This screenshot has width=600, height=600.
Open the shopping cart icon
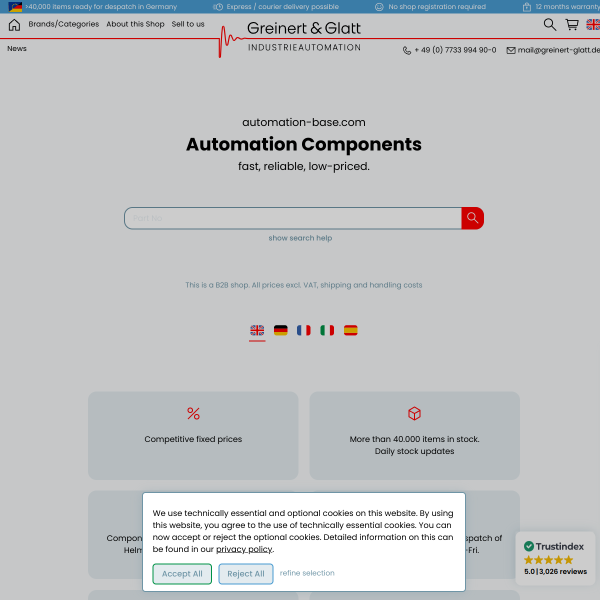pos(572,24)
